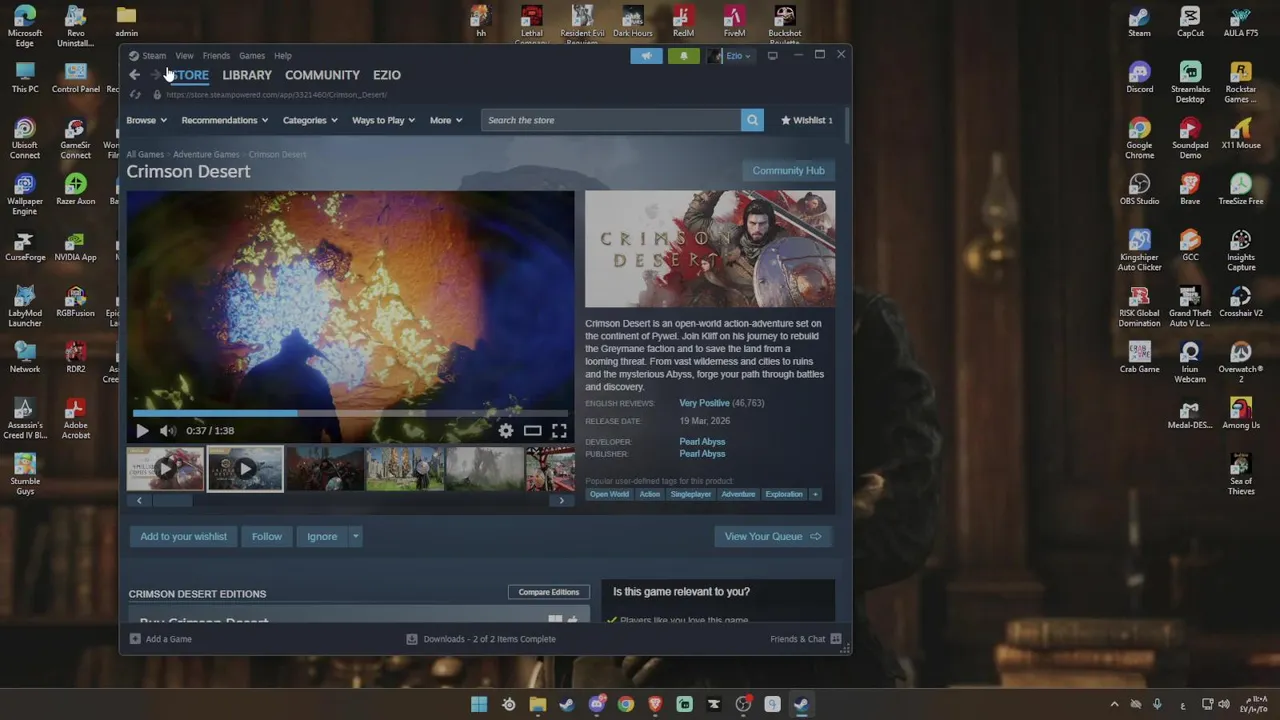The height and width of the screenshot is (720, 1280).
Task: Open the Help menu
Action: 283,56
